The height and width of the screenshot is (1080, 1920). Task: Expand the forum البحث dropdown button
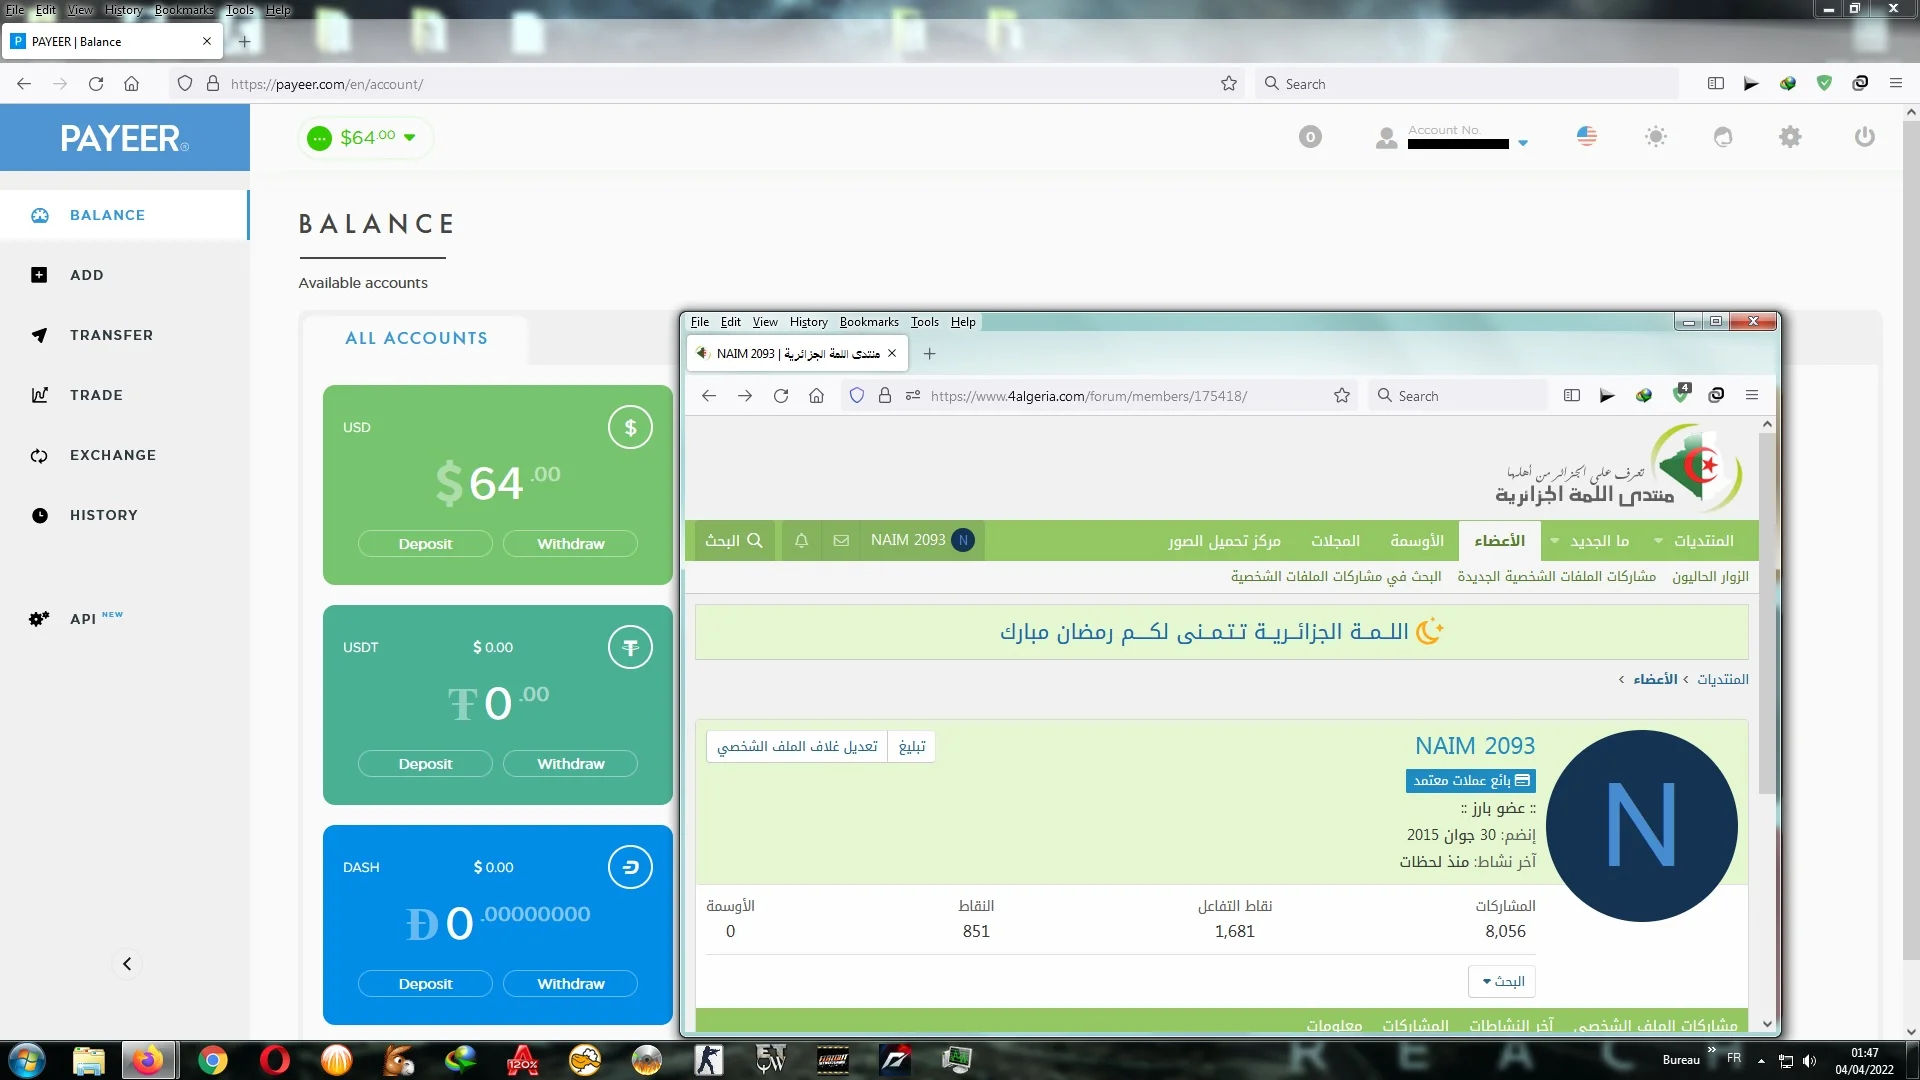pos(1502,981)
